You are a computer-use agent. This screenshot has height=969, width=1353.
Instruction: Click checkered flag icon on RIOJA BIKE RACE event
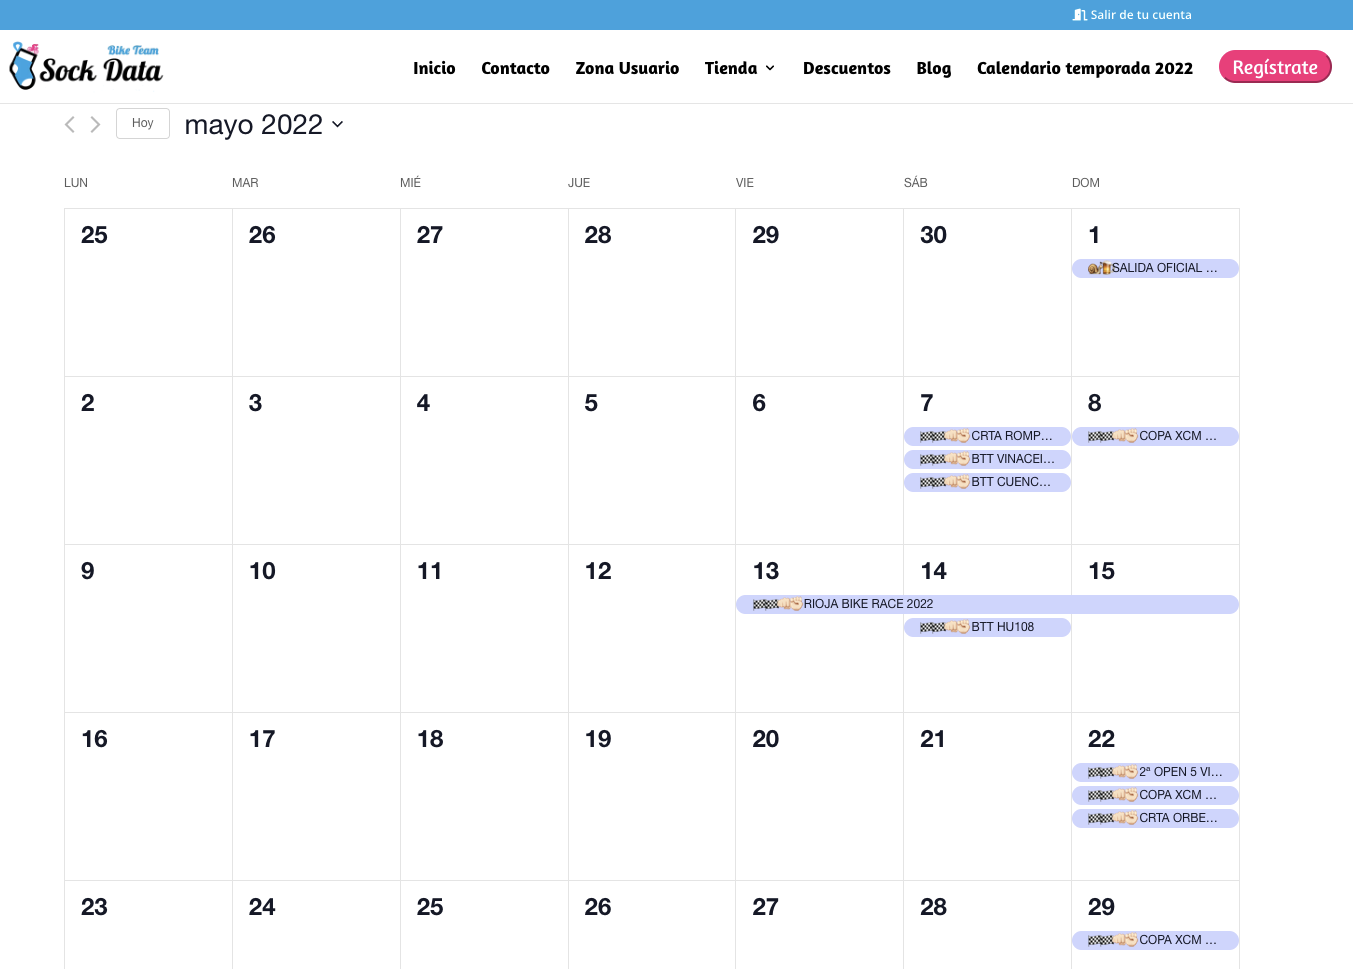(x=766, y=604)
